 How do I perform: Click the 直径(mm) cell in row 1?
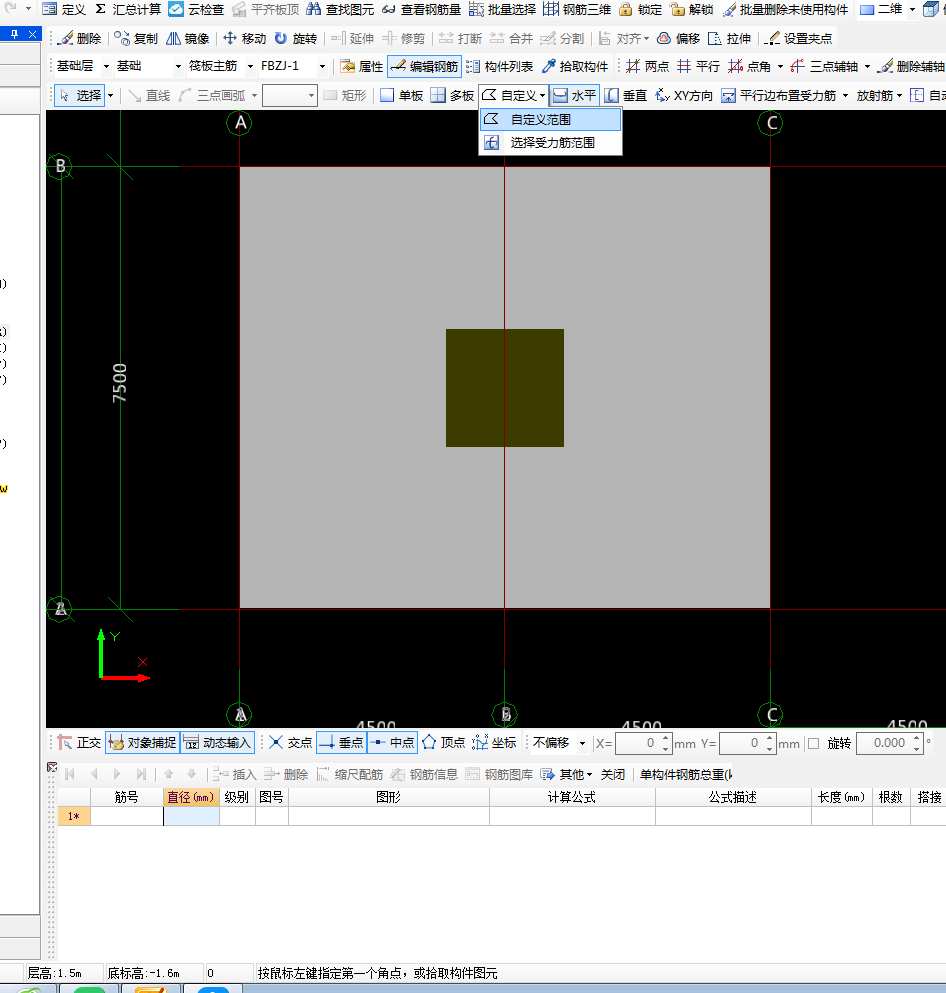(191, 816)
